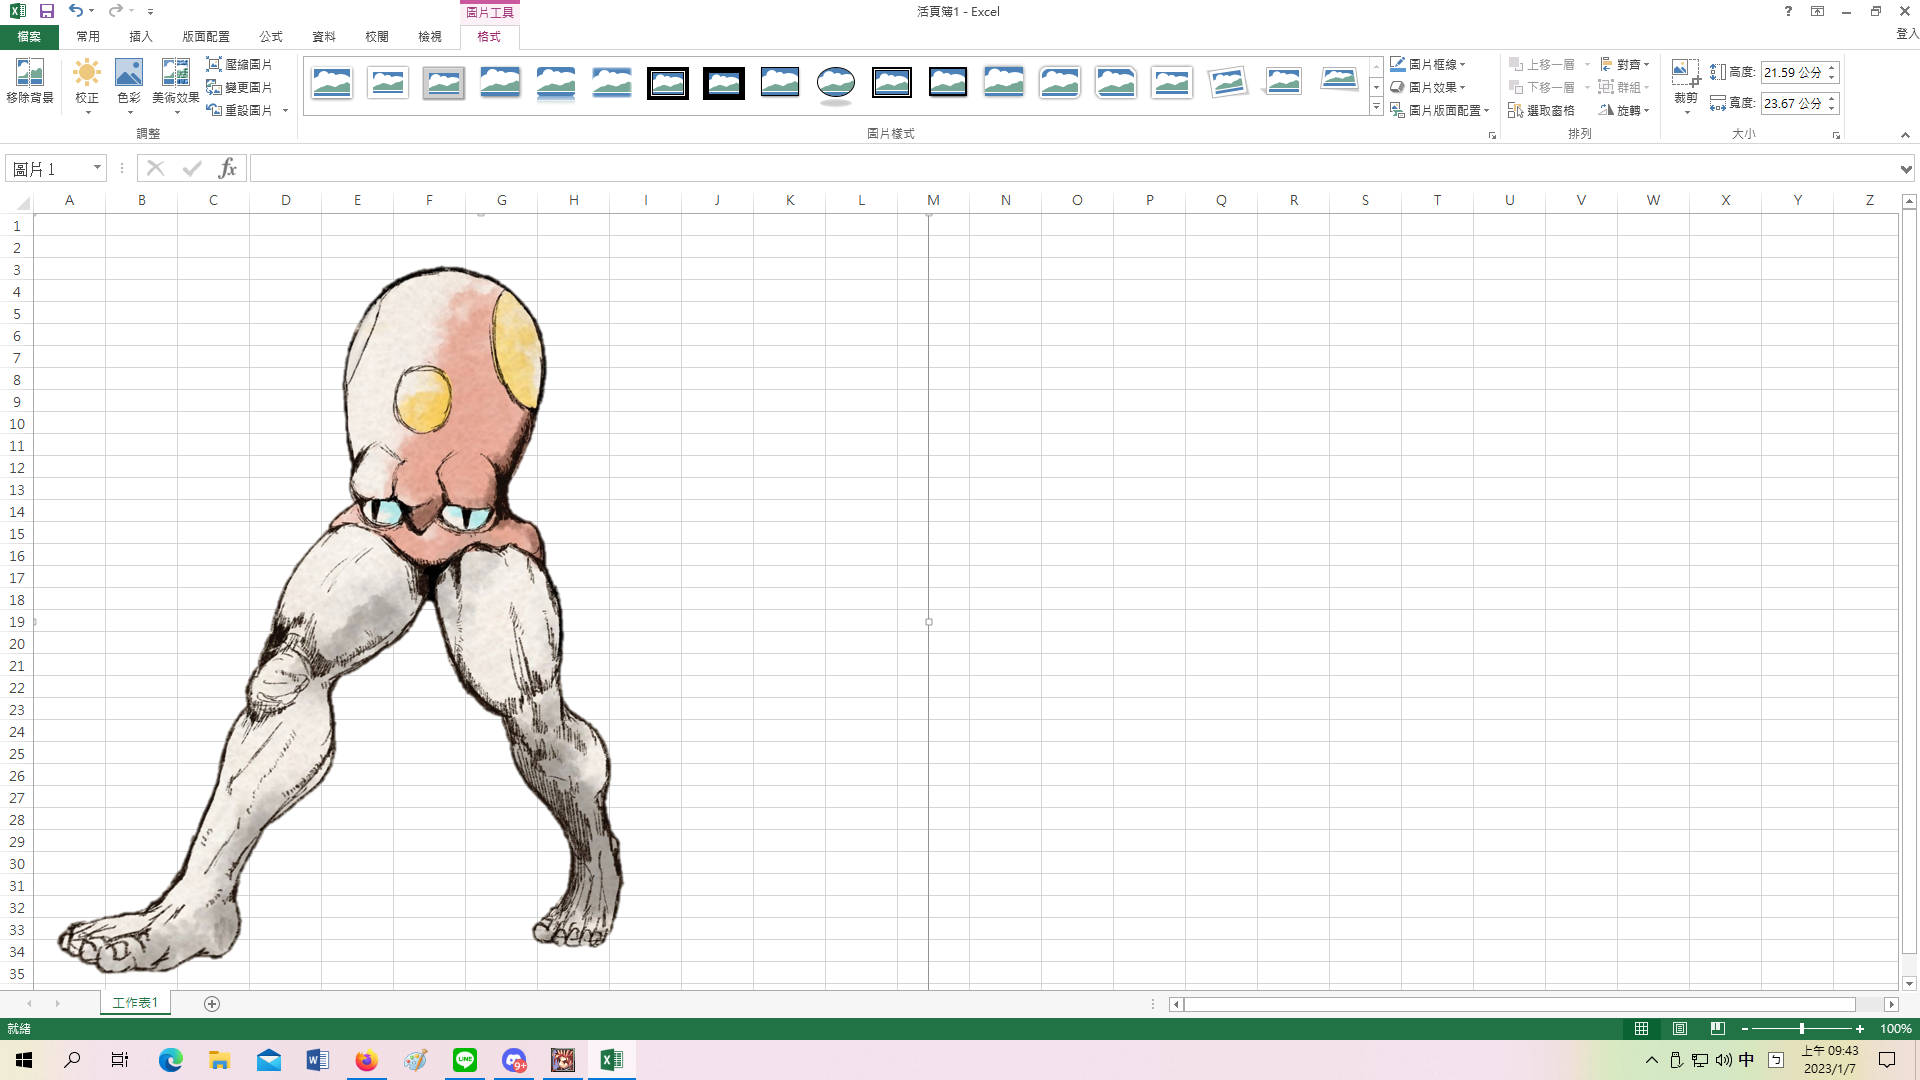Decrease picture width with down stepper
This screenshot has height=1080, width=1920.
pyautogui.click(x=1832, y=108)
